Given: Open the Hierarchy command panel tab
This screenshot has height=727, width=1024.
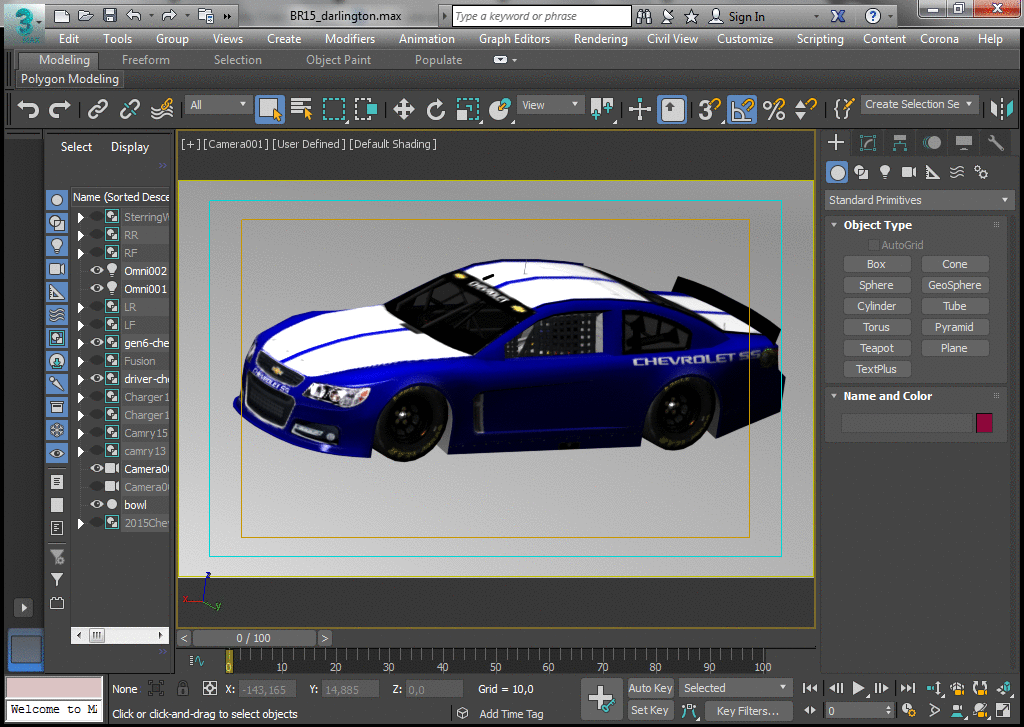Looking at the screenshot, I should click(x=900, y=142).
